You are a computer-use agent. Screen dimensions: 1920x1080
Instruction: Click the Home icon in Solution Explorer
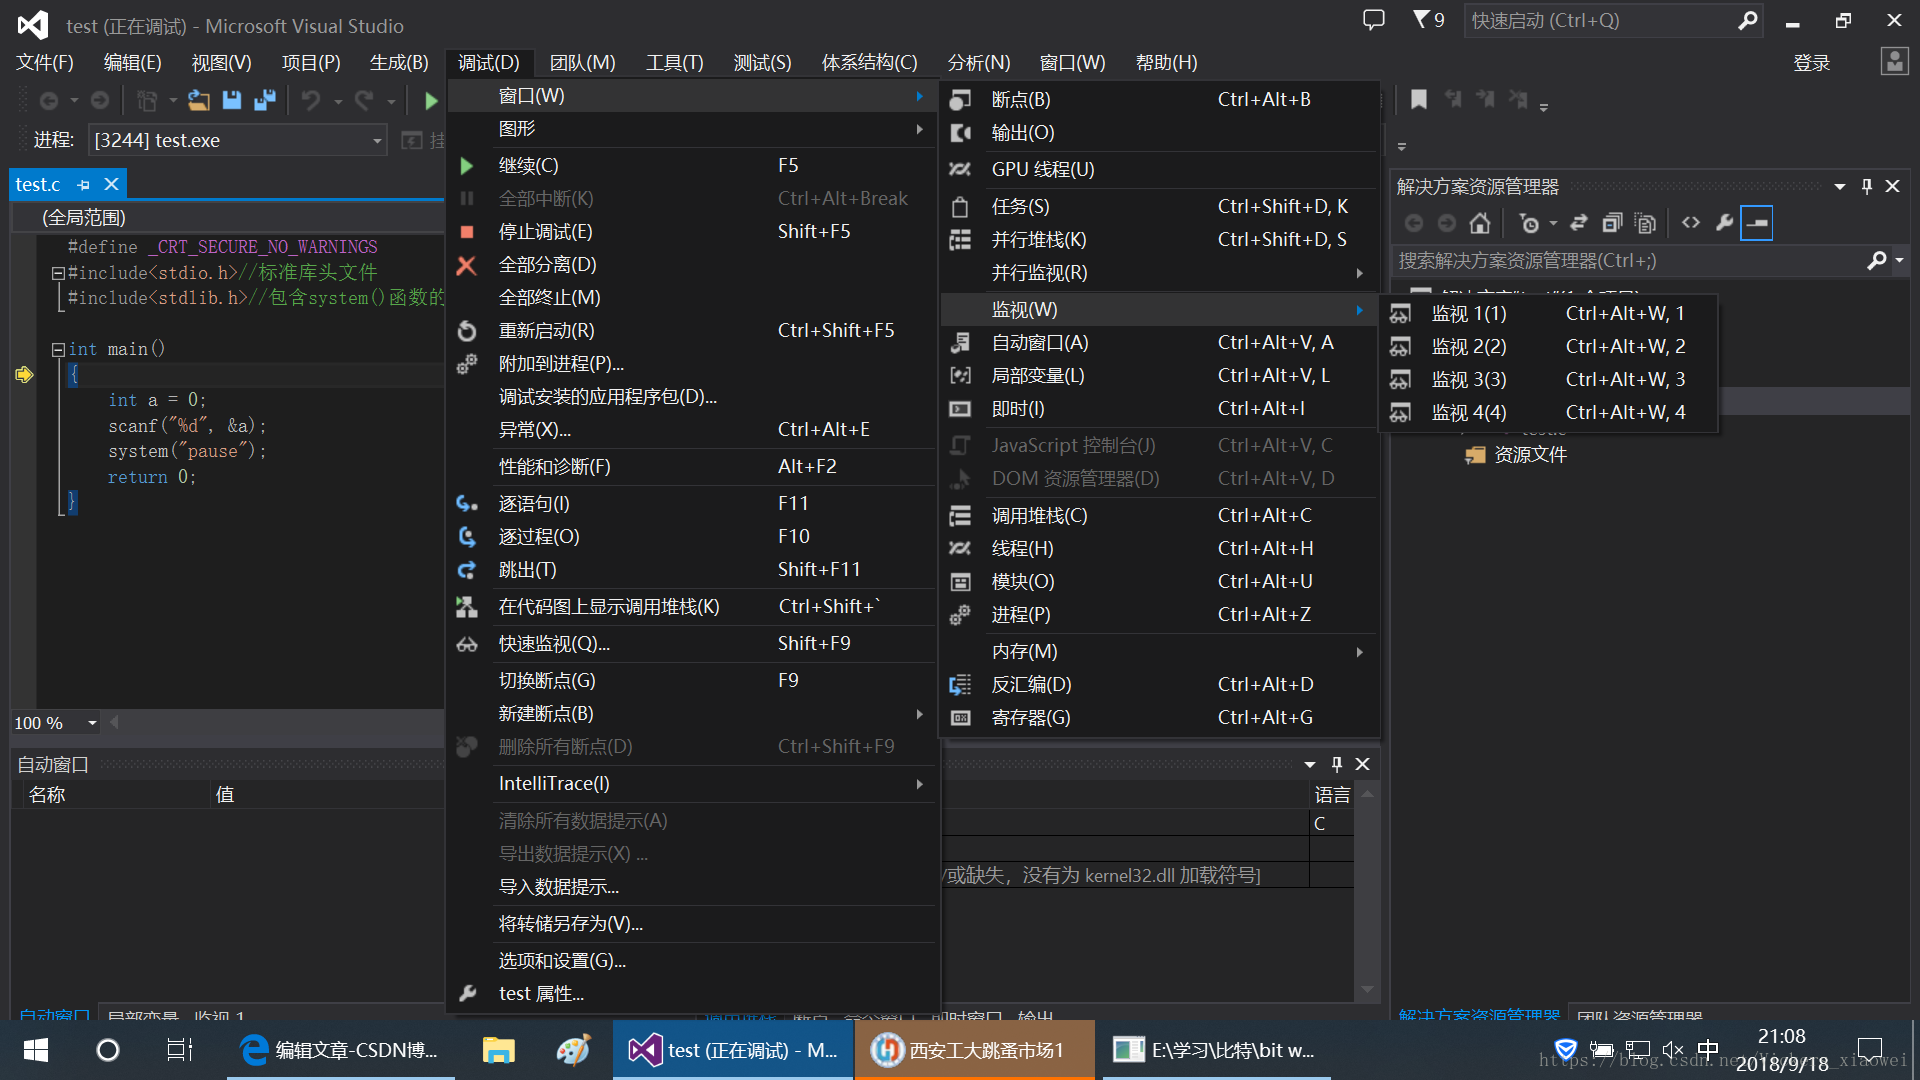[x=1480, y=223]
